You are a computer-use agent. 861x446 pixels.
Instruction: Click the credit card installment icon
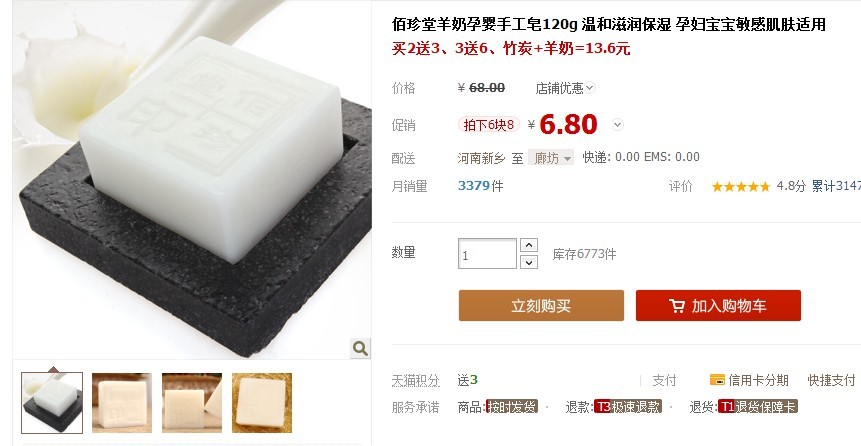717,380
